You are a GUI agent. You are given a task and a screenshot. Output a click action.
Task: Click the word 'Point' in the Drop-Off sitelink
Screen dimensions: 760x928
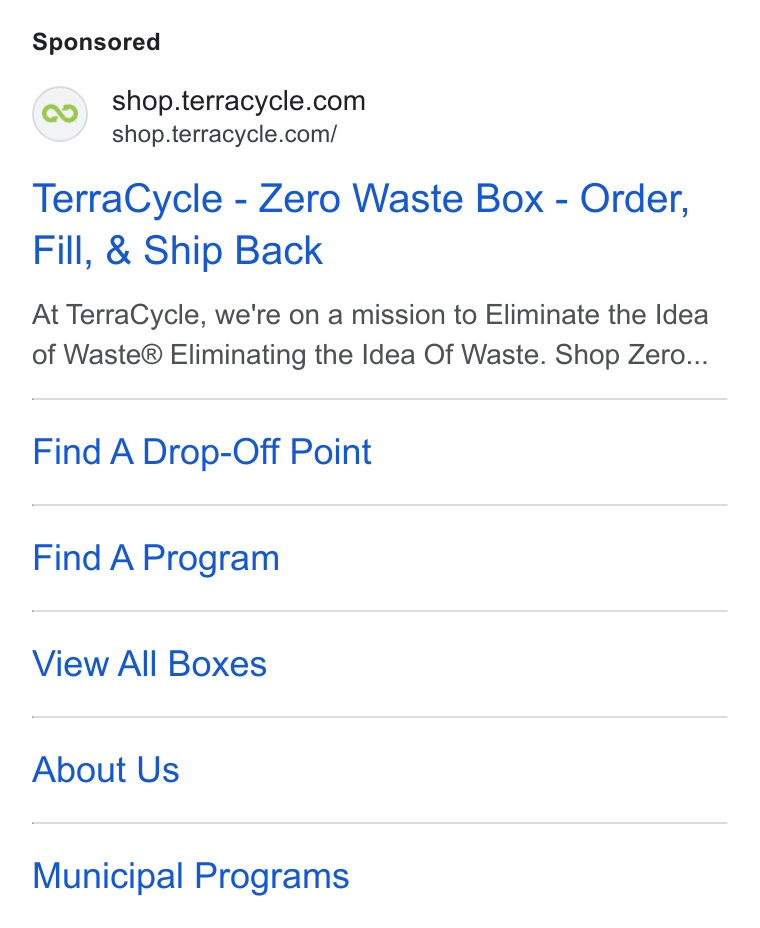tap(331, 452)
